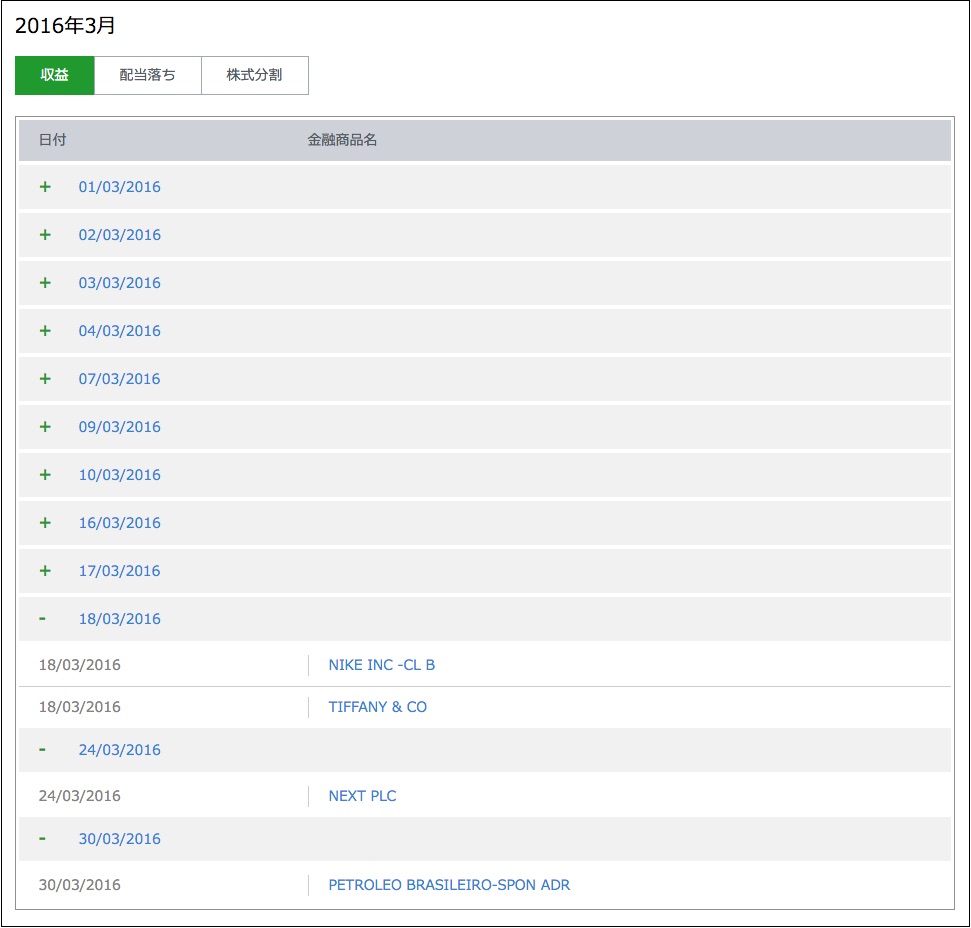Expand the 07/03/2016 row plus icon
Image resolution: width=971 pixels, height=928 pixels.
pyautogui.click(x=45, y=379)
